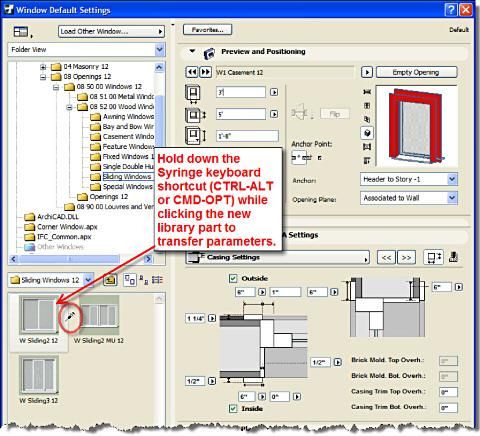480x436 pixels.
Task: Open the Casing Settings page dropdown
Action: point(277,257)
